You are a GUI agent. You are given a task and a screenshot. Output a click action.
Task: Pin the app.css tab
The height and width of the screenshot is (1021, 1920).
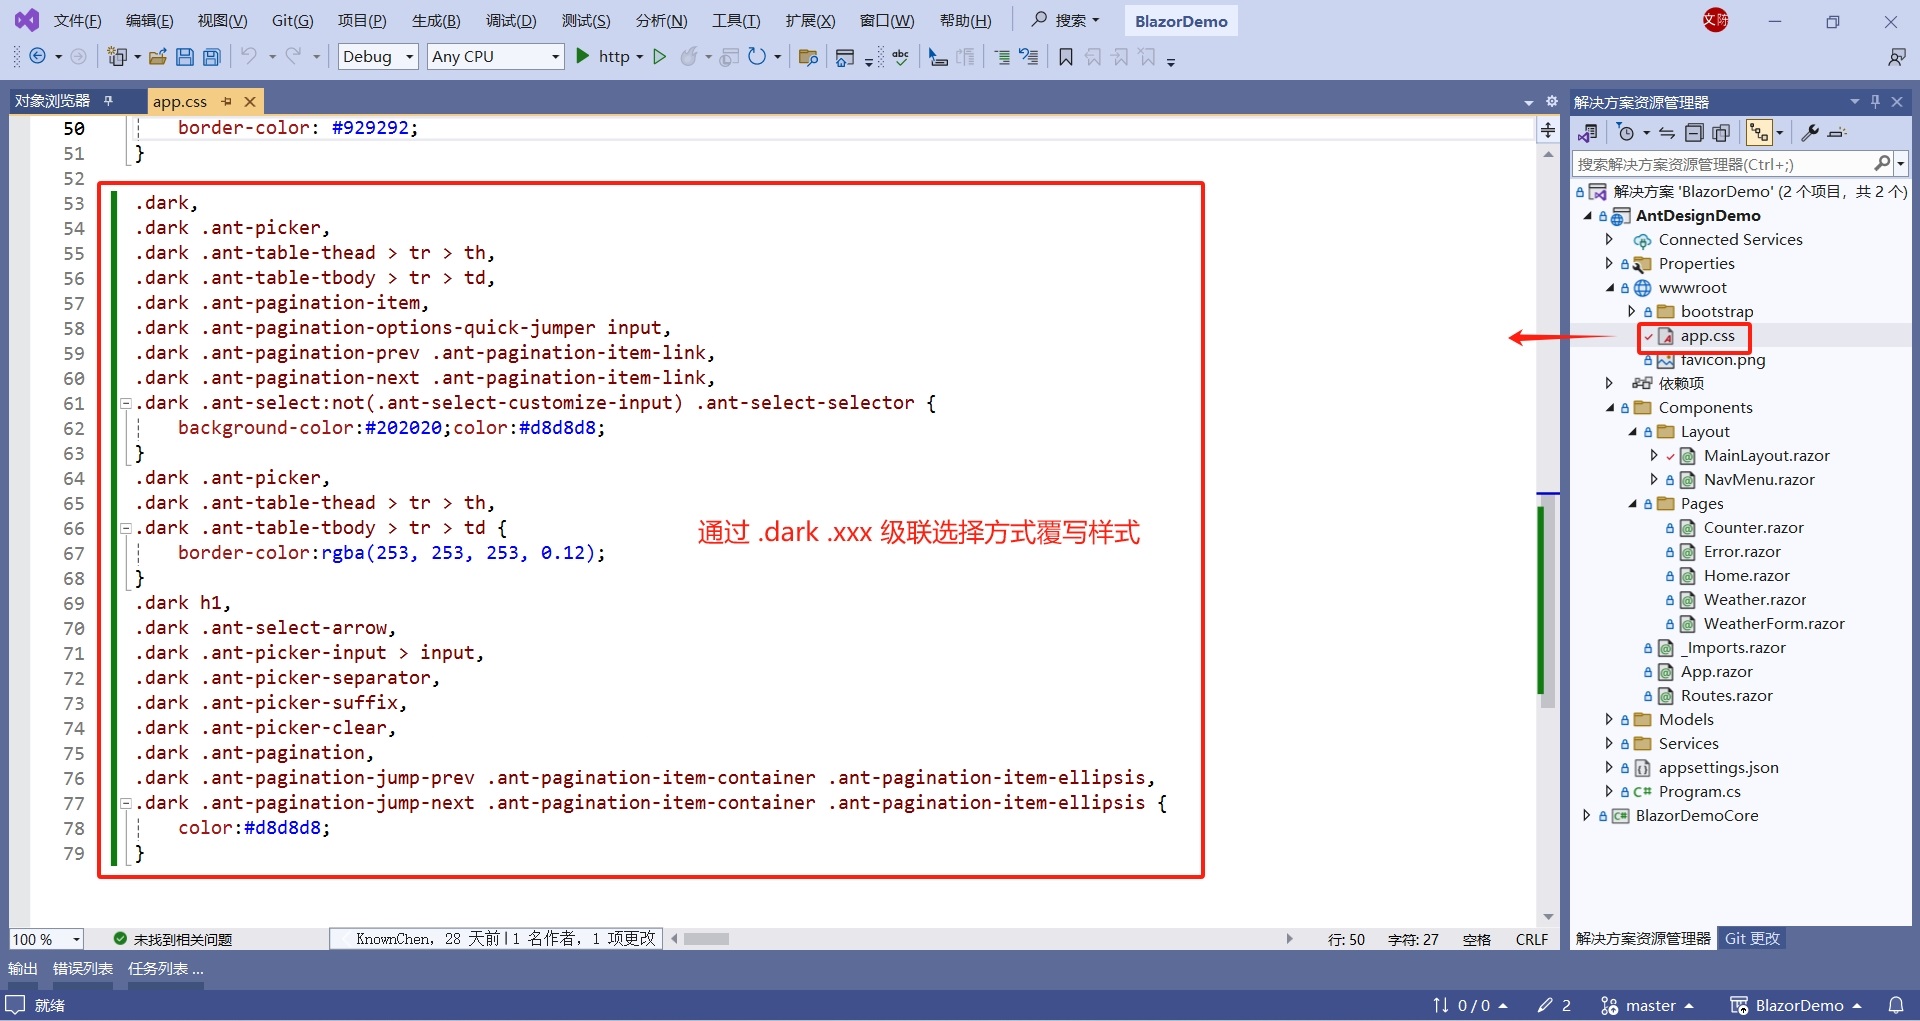227,101
